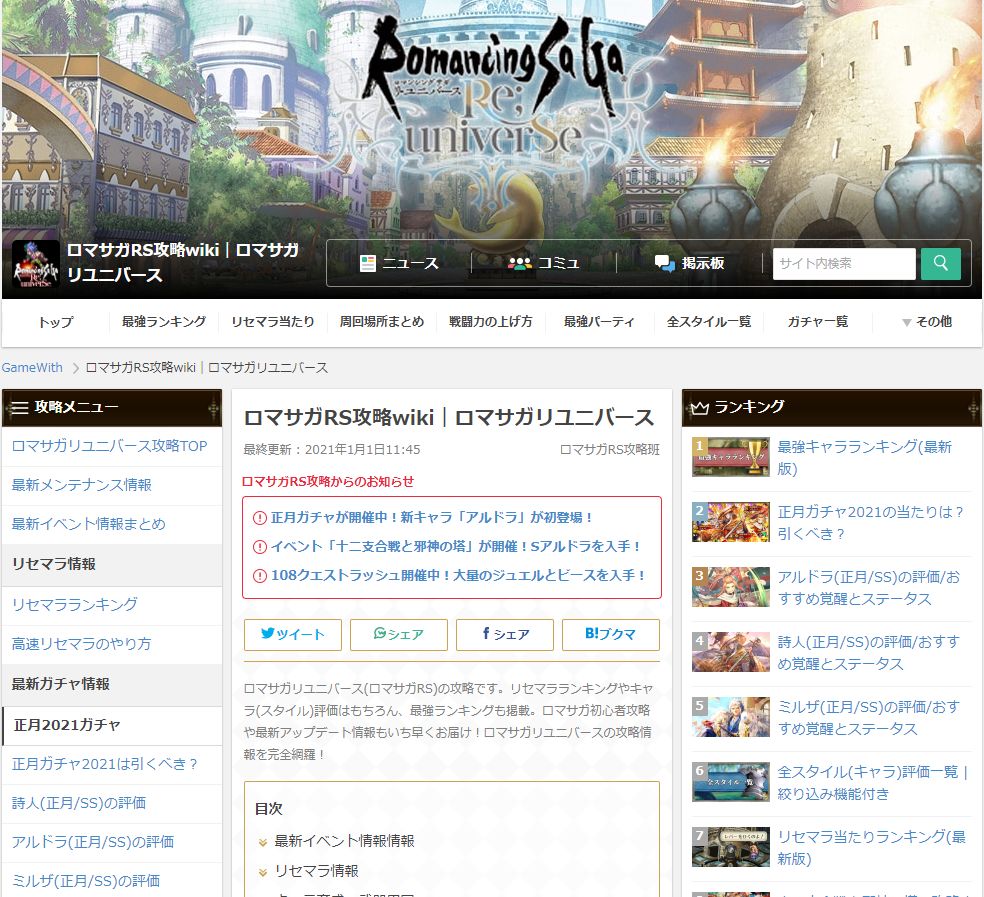984x897 pixels.
Task: Click header title ロマサガRS攻略wiki｜ロマサガリユニバース
Action: tap(183, 263)
